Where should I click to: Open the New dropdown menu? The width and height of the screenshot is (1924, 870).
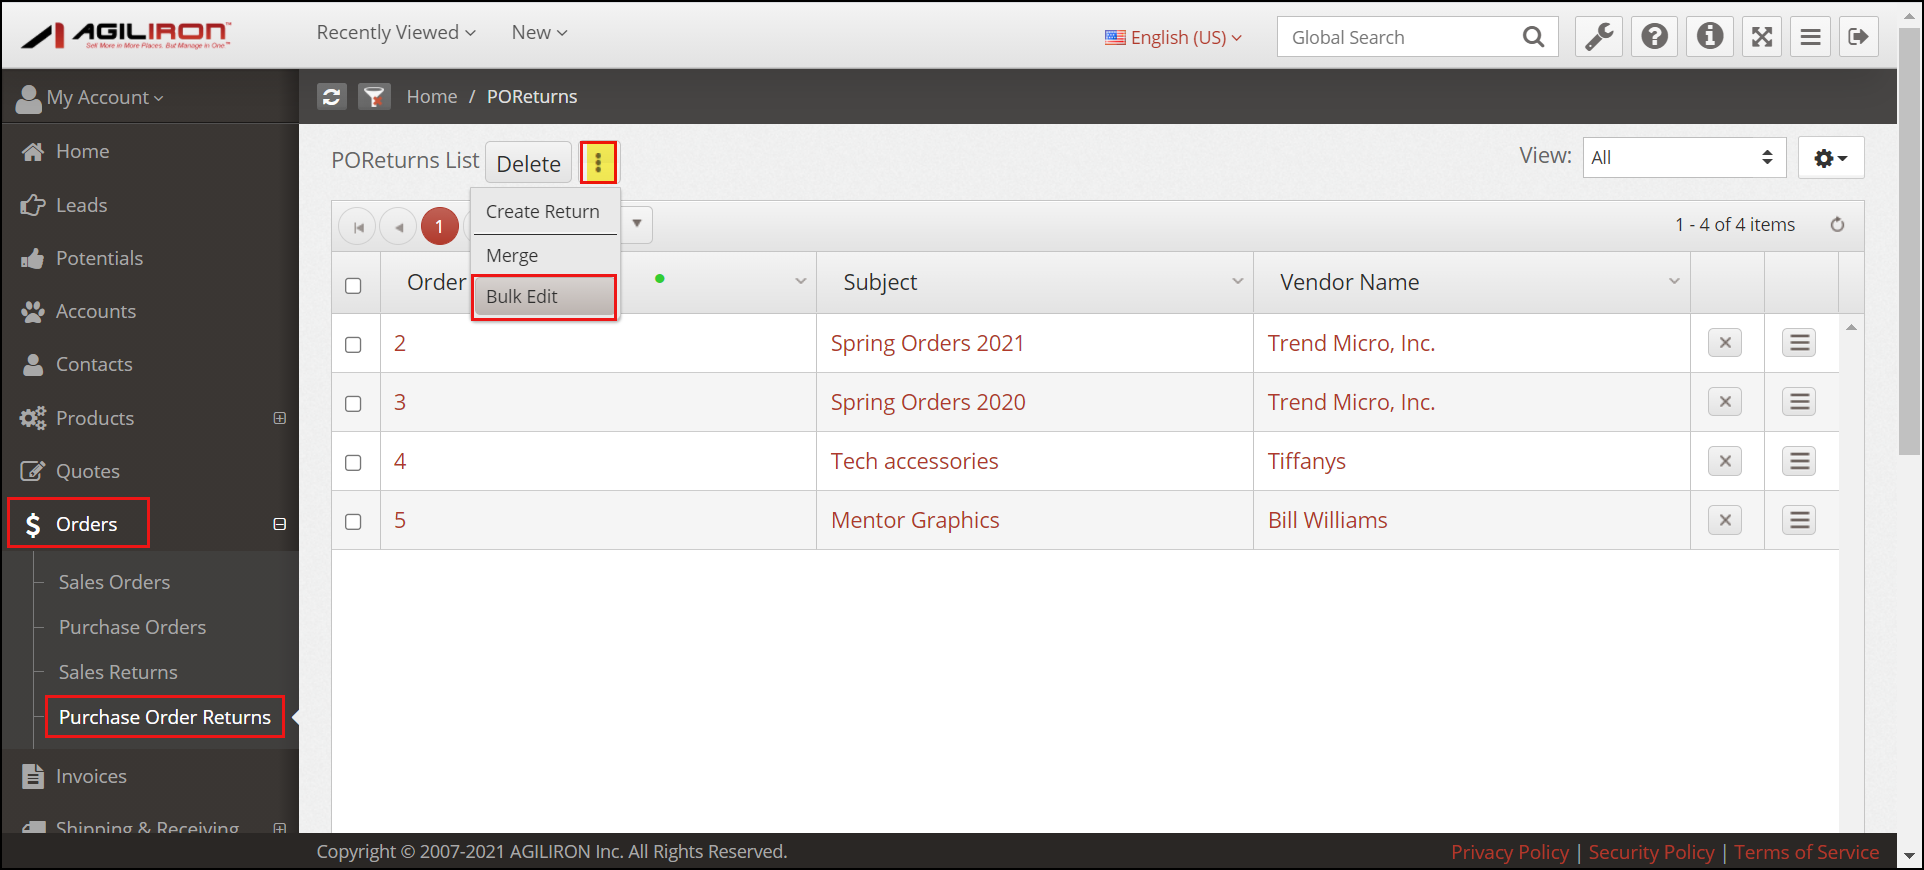tap(539, 33)
